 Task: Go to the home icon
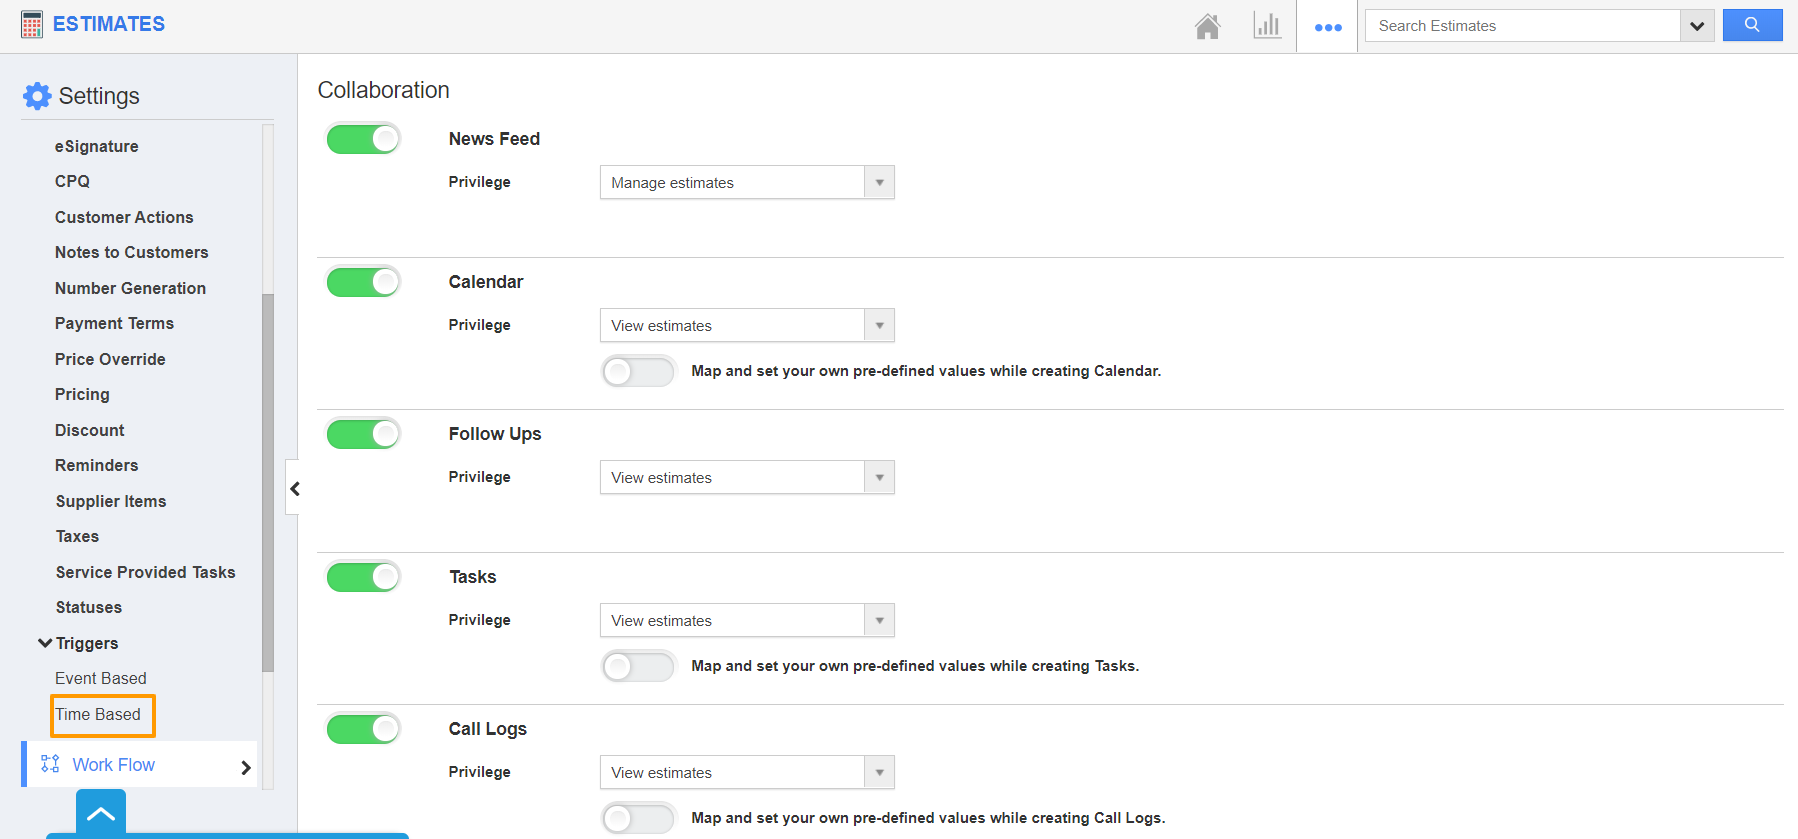point(1208,26)
